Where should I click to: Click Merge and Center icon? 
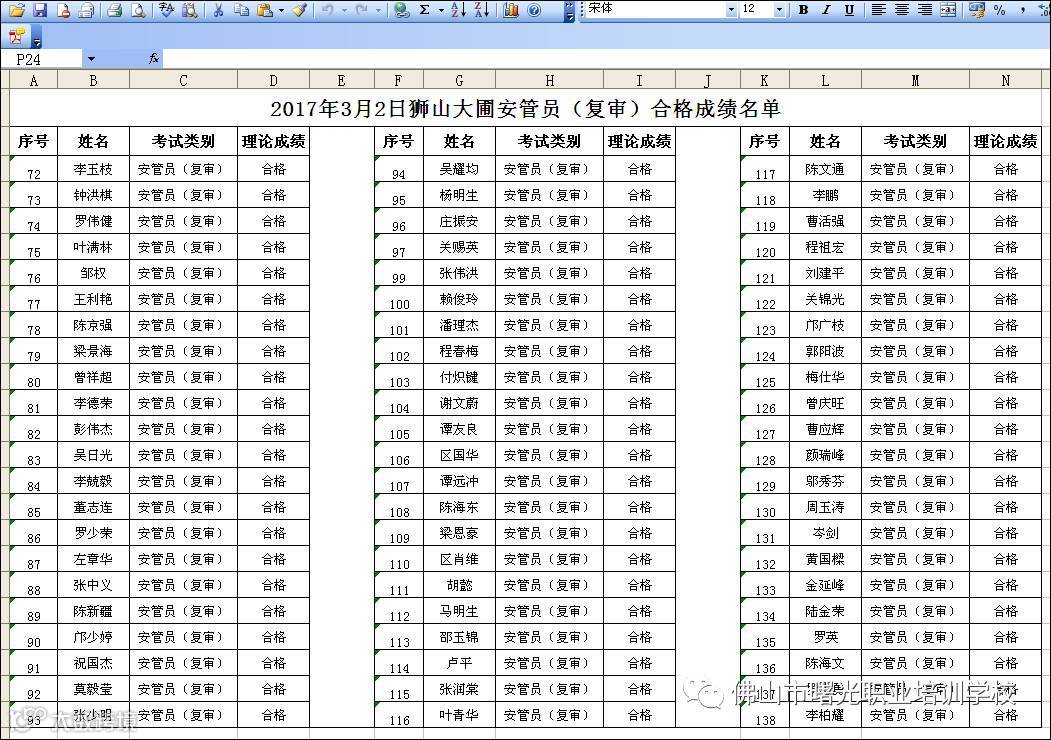click(948, 10)
